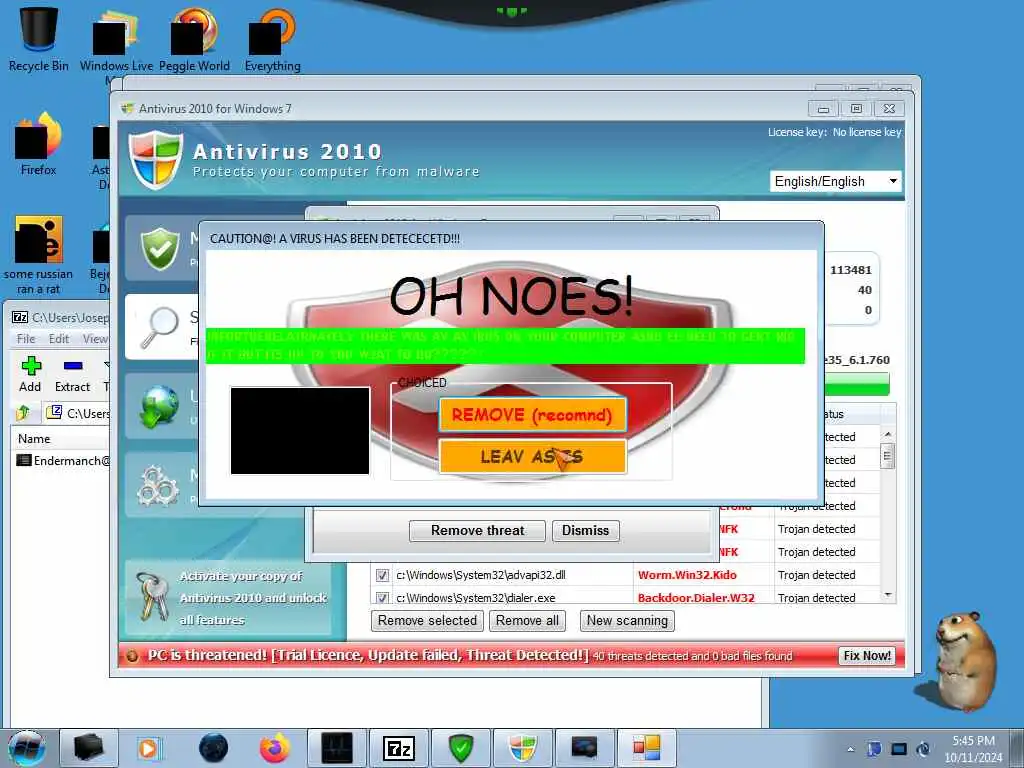Launch Firefox from the desktop shortcut
1024x768 pixels.
point(39,145)
